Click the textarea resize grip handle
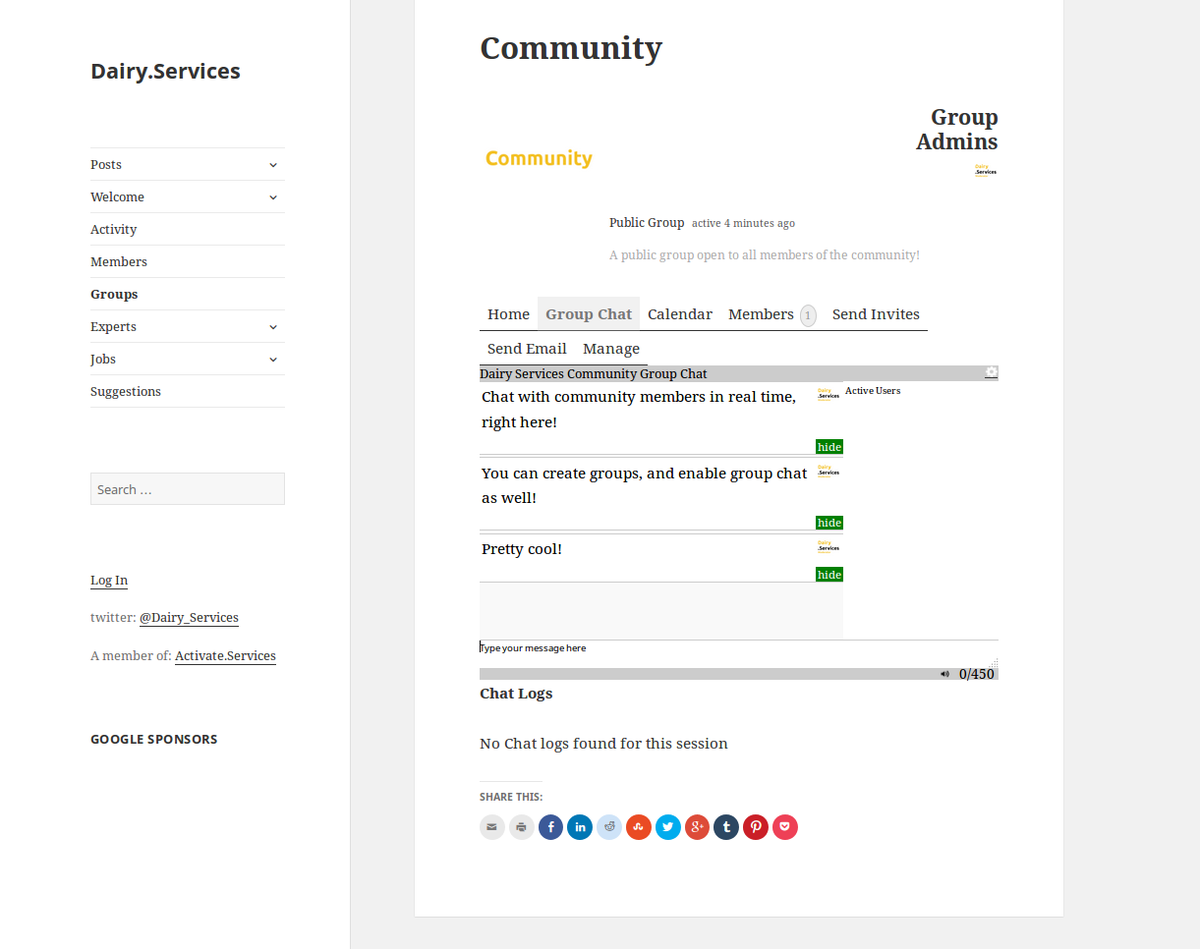This screenshot has width=1200, height=949. tap(994, 663)
